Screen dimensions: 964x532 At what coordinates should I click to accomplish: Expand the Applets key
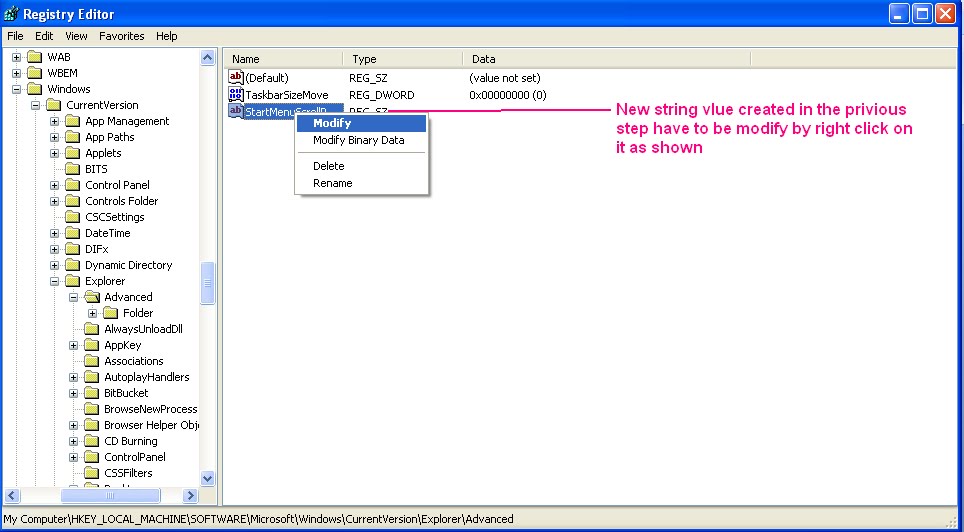[55, 153]
